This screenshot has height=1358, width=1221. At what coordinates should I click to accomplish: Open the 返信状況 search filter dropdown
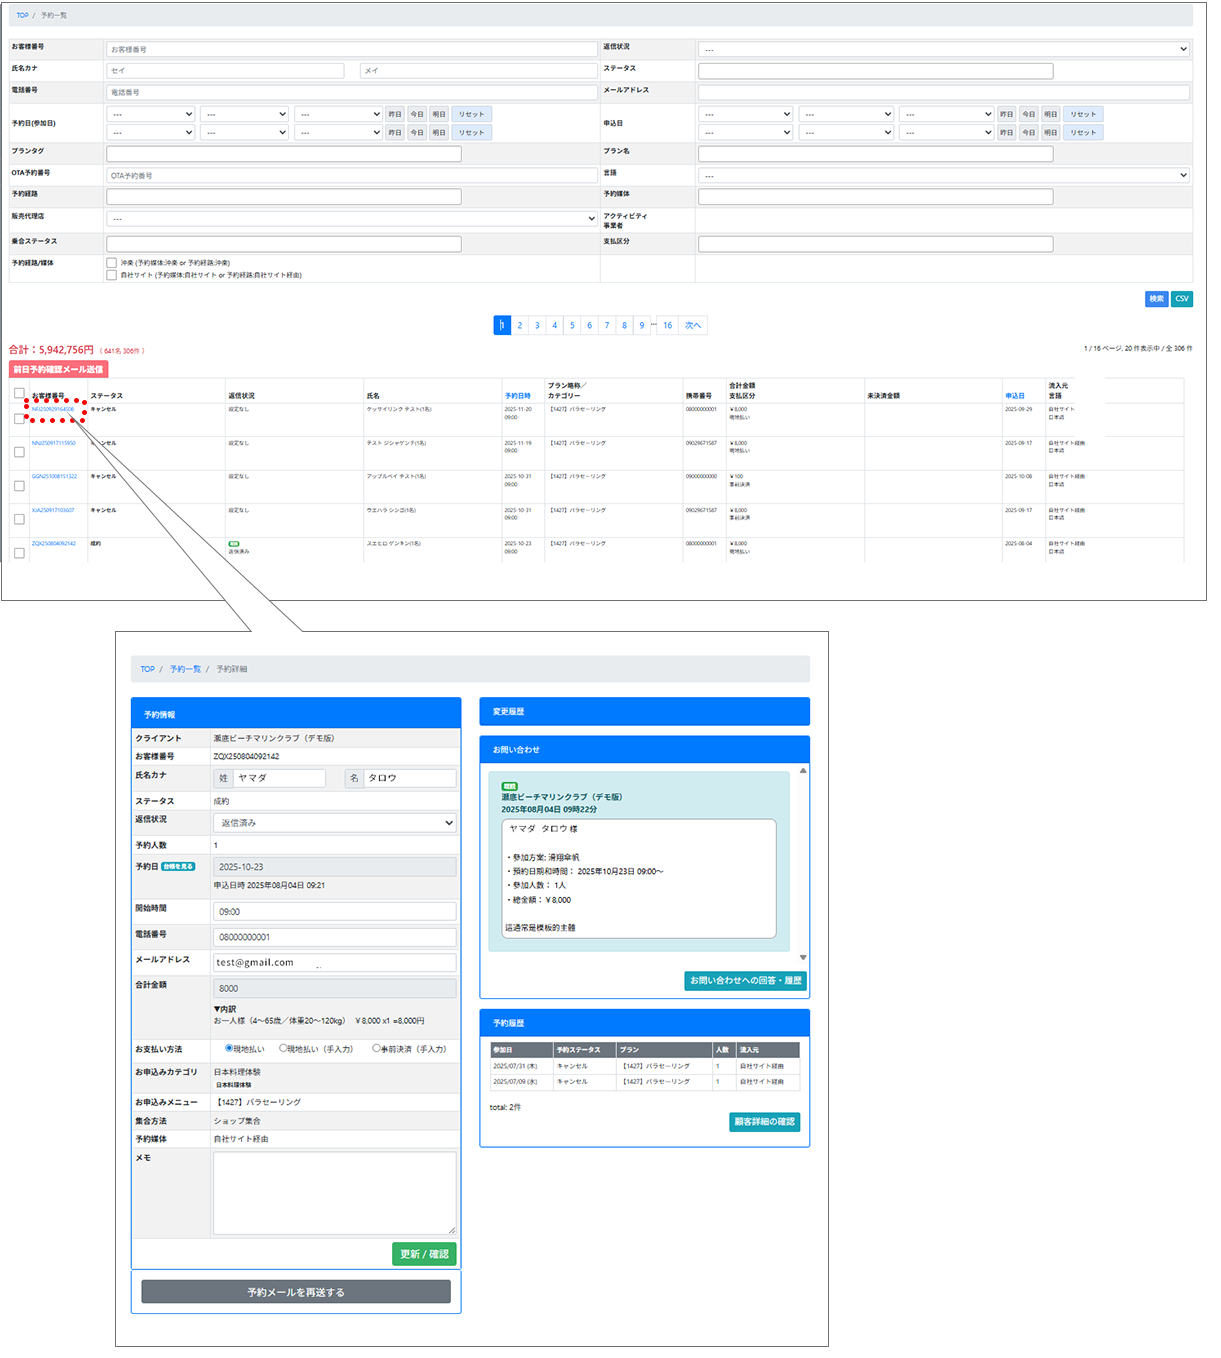tap(944, 49)
